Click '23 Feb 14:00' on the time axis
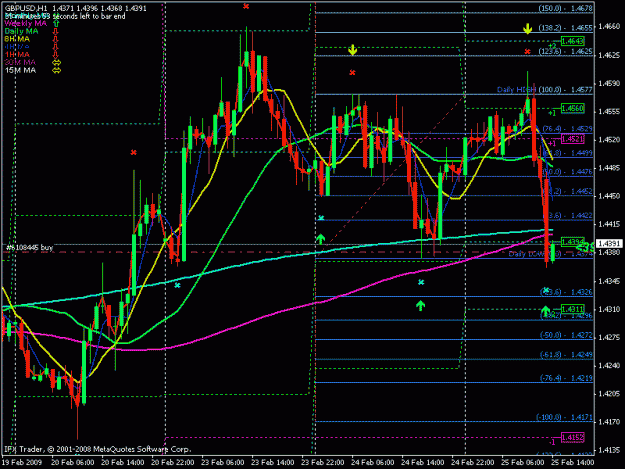 (x=273, y=462)
